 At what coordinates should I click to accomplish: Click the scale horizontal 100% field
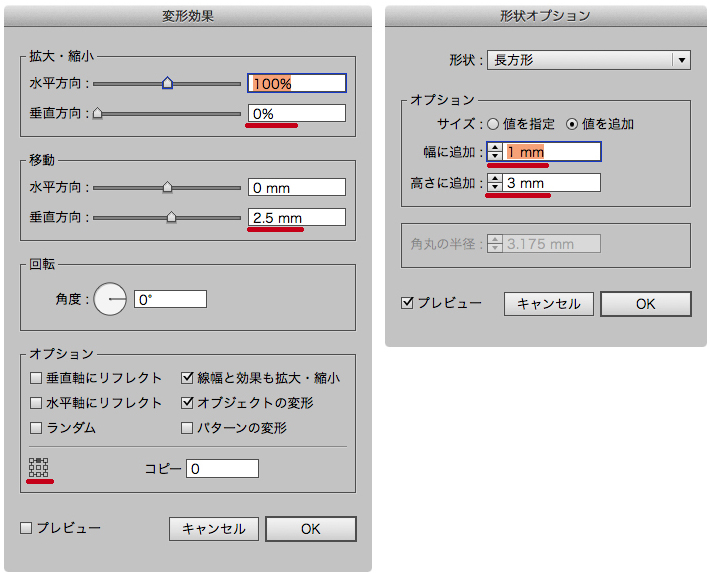coord(297,83)
